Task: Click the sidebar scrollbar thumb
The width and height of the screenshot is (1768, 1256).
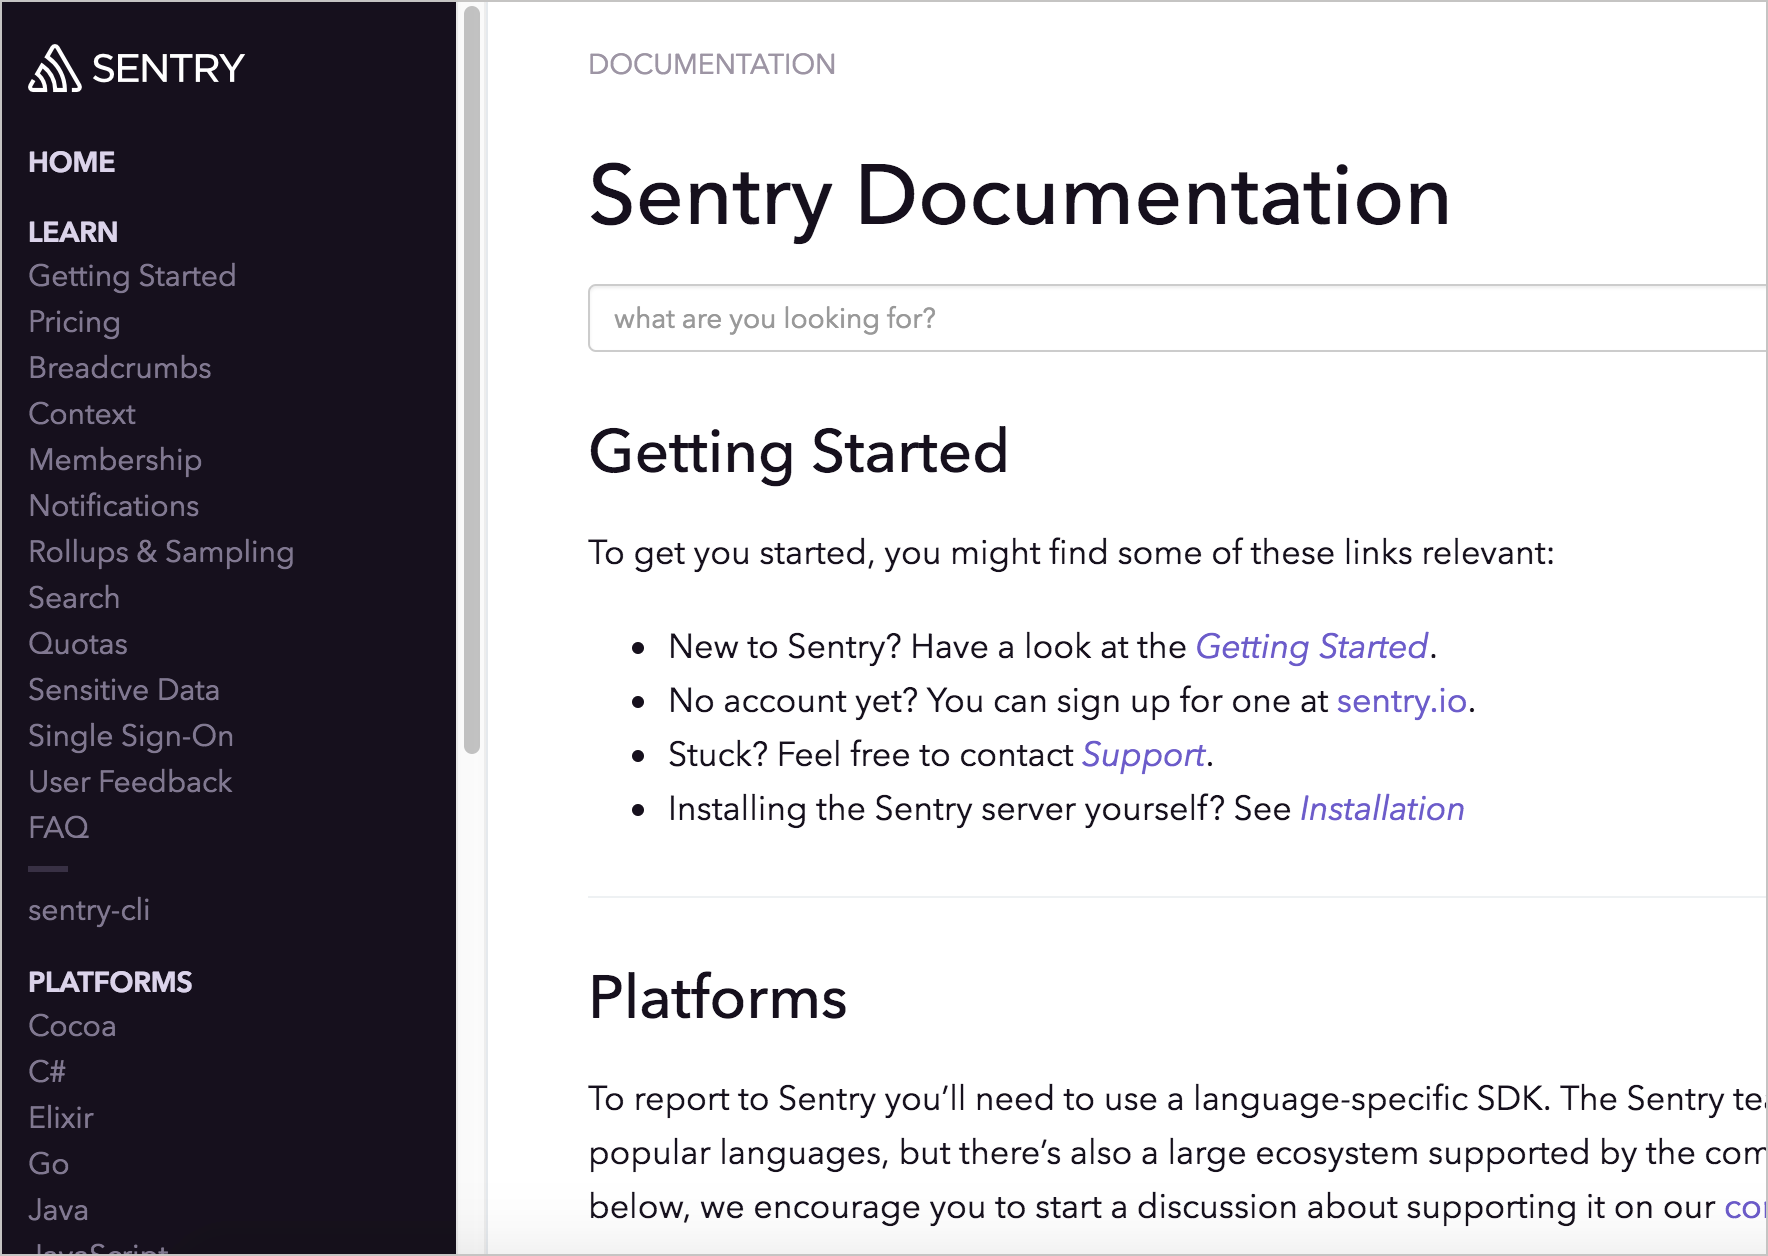Action: click(472, 379)
